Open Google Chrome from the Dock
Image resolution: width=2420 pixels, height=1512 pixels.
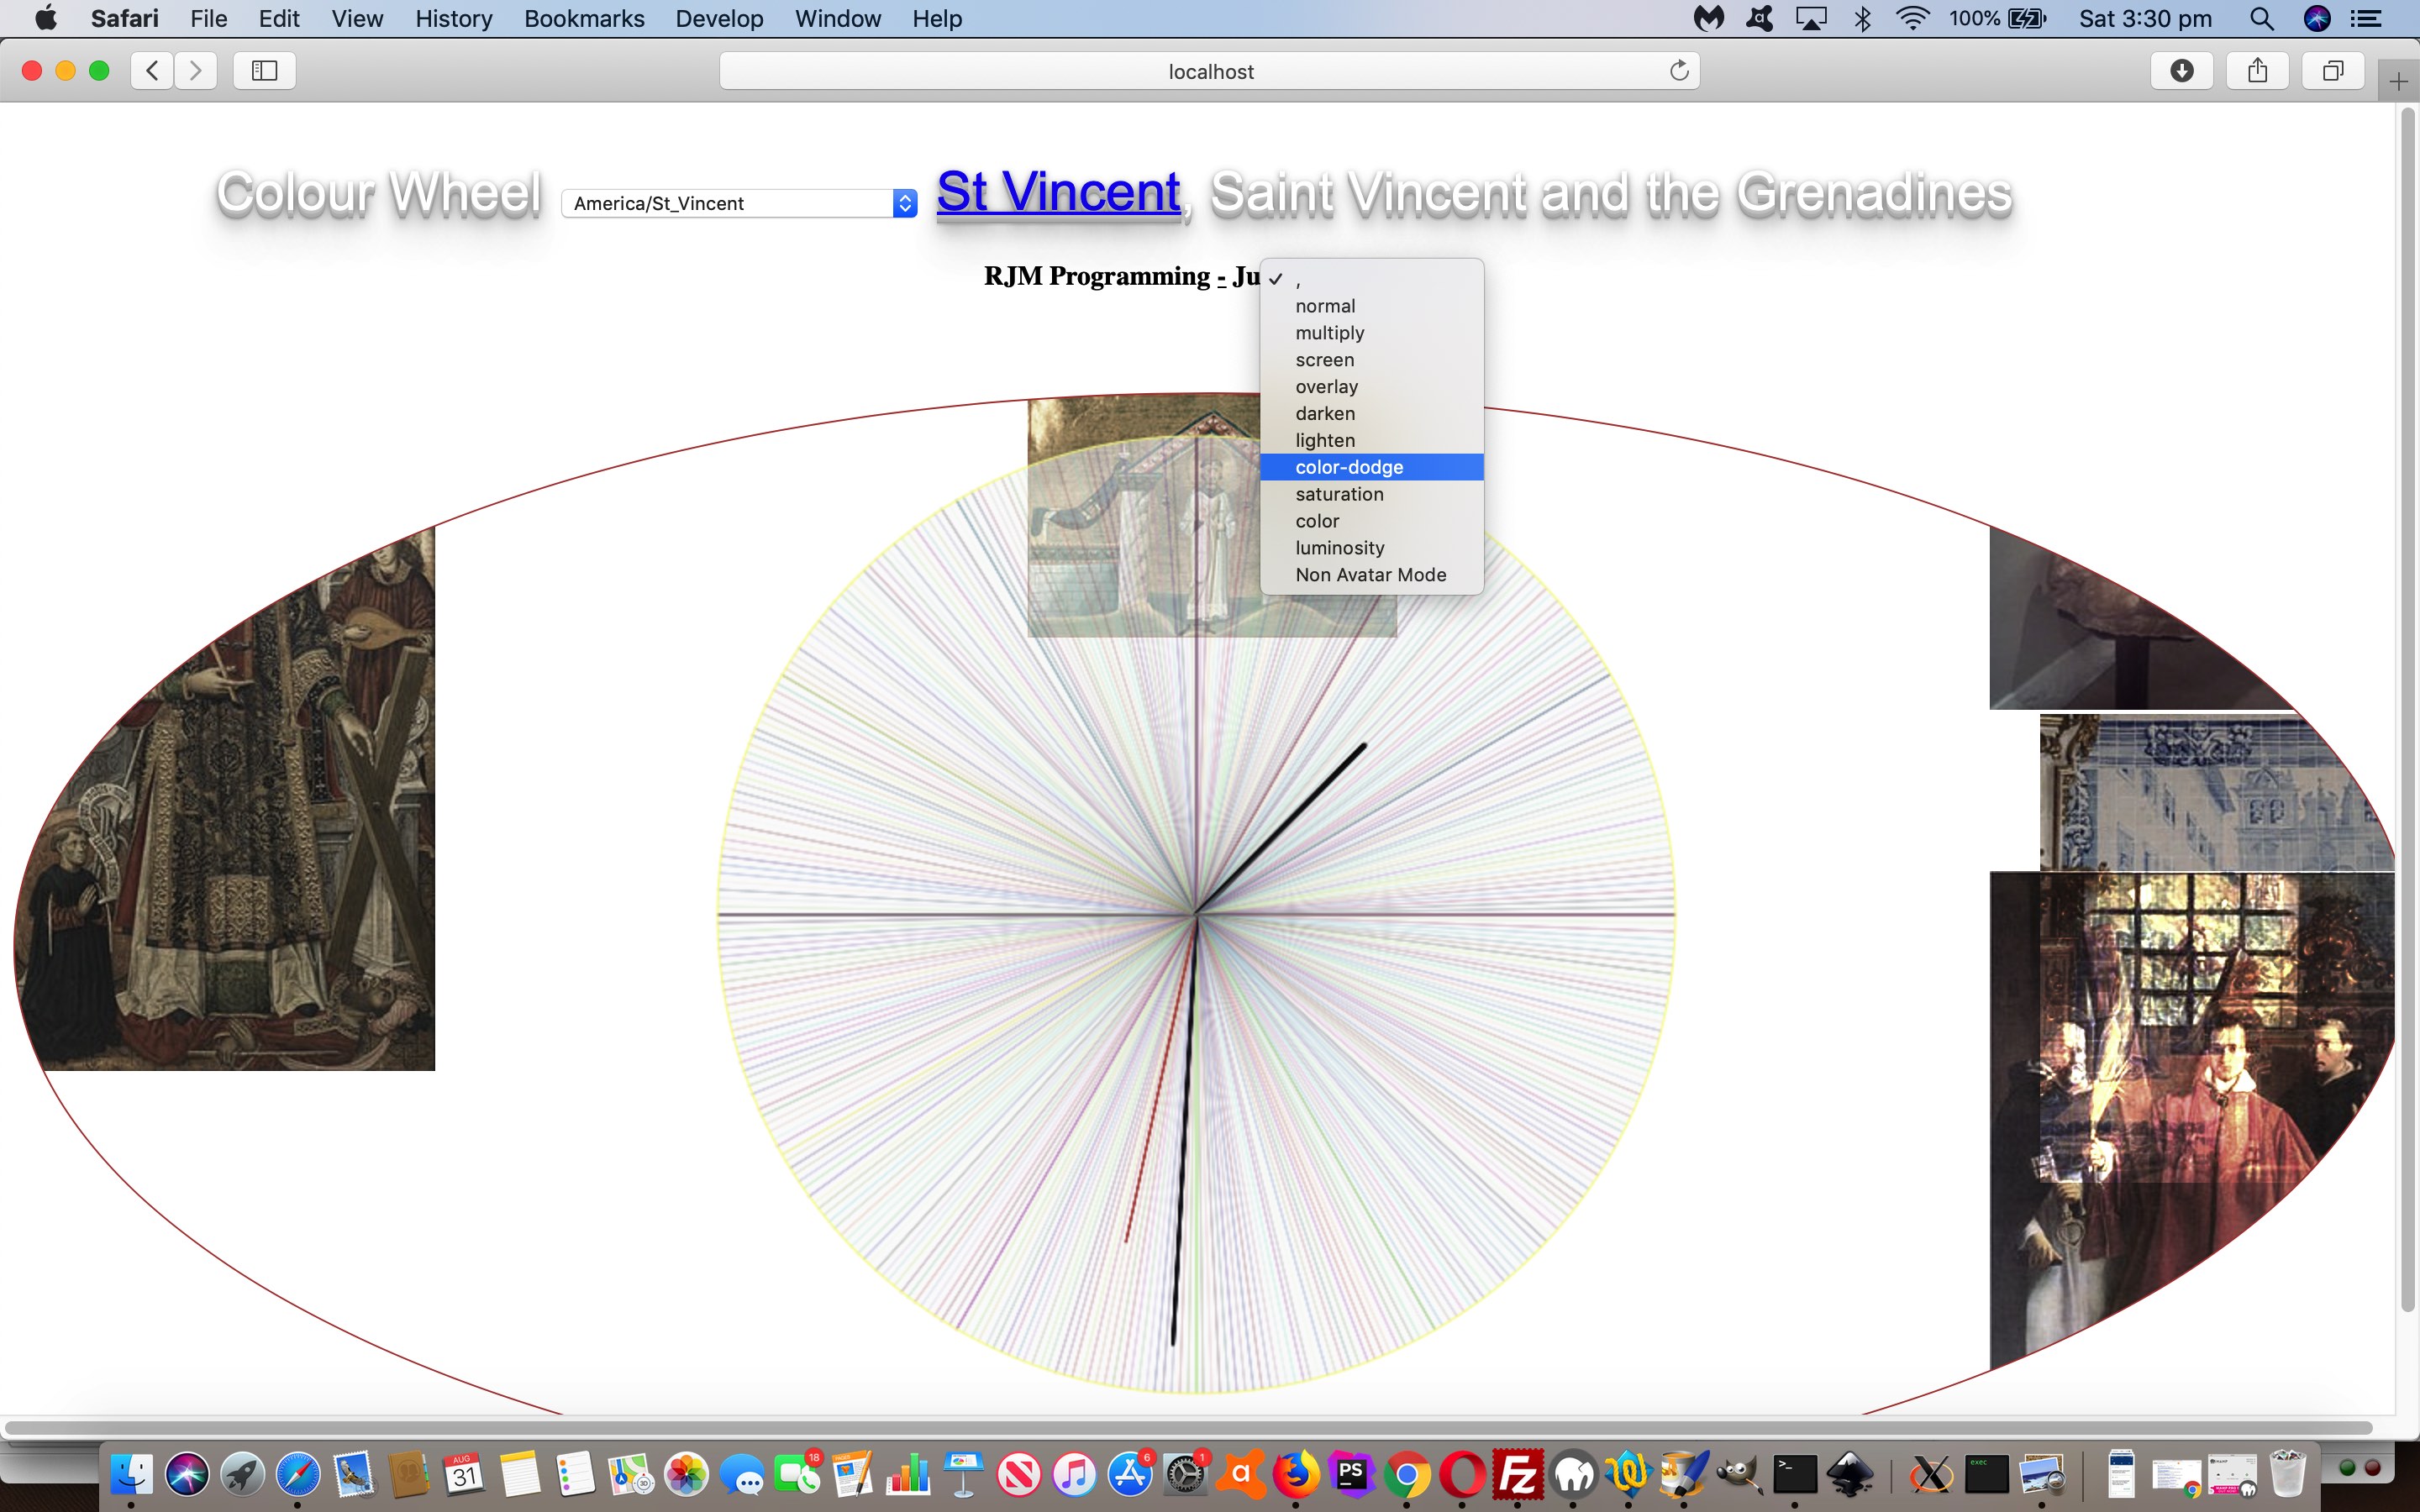[1407, 1474]
